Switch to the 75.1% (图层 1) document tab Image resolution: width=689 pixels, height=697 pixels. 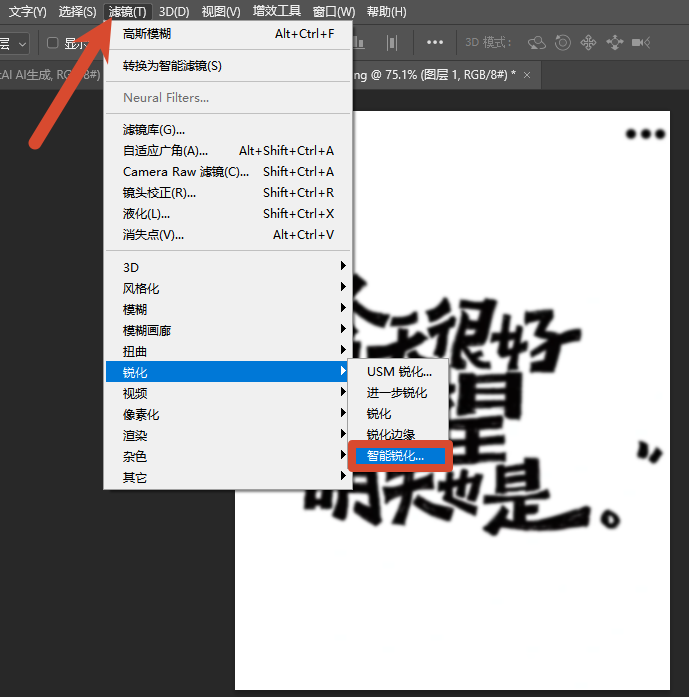(x=435, y=75)
